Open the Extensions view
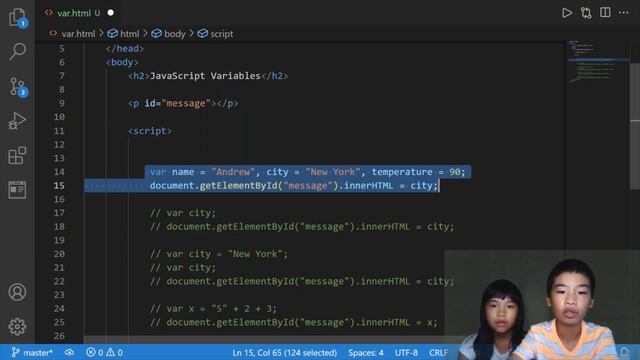Image resolution: width=640 pixels, height=360 pixels. 17,156
